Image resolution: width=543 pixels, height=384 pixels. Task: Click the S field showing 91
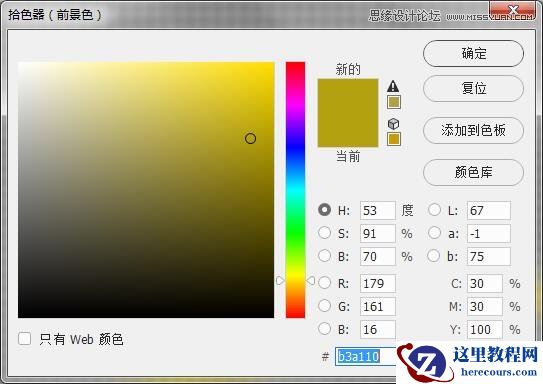click(x=377, y=233)
